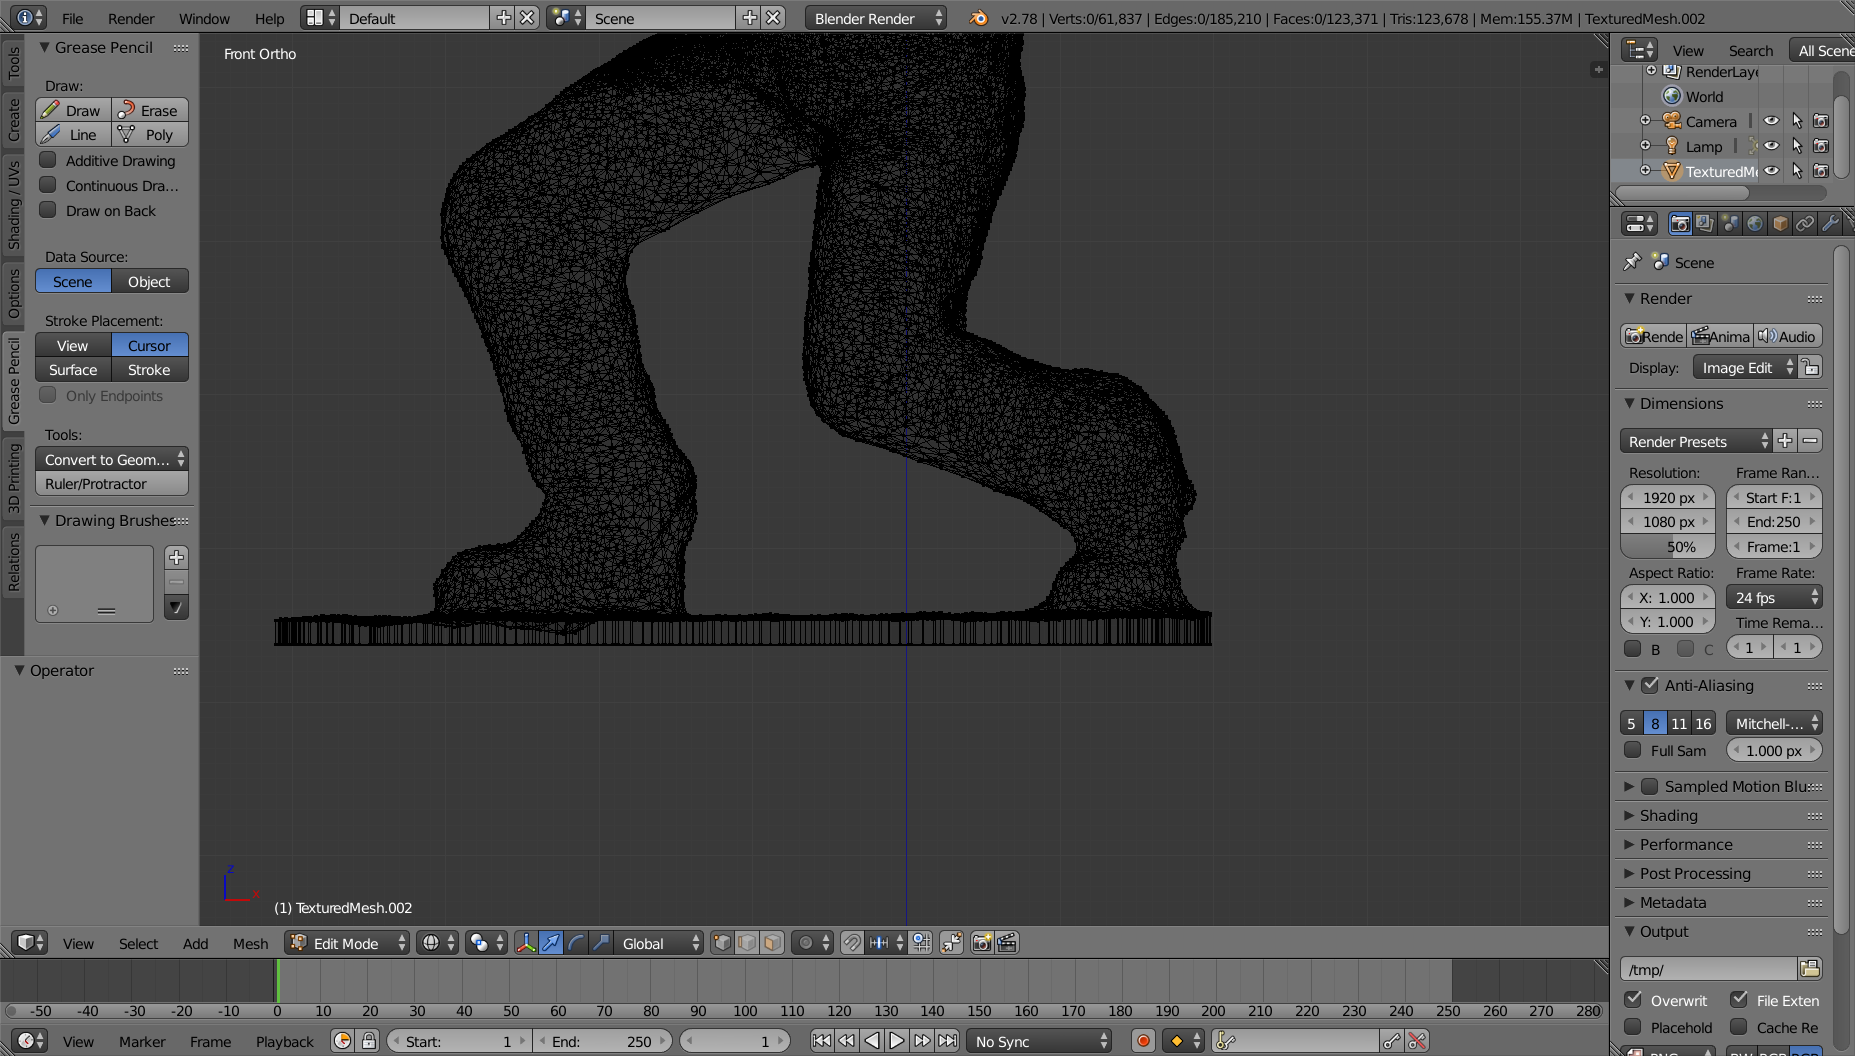The image size is (1855, 1056).
Task: Toggle the 3D manipulator widget icon
Action: (526, 943)
